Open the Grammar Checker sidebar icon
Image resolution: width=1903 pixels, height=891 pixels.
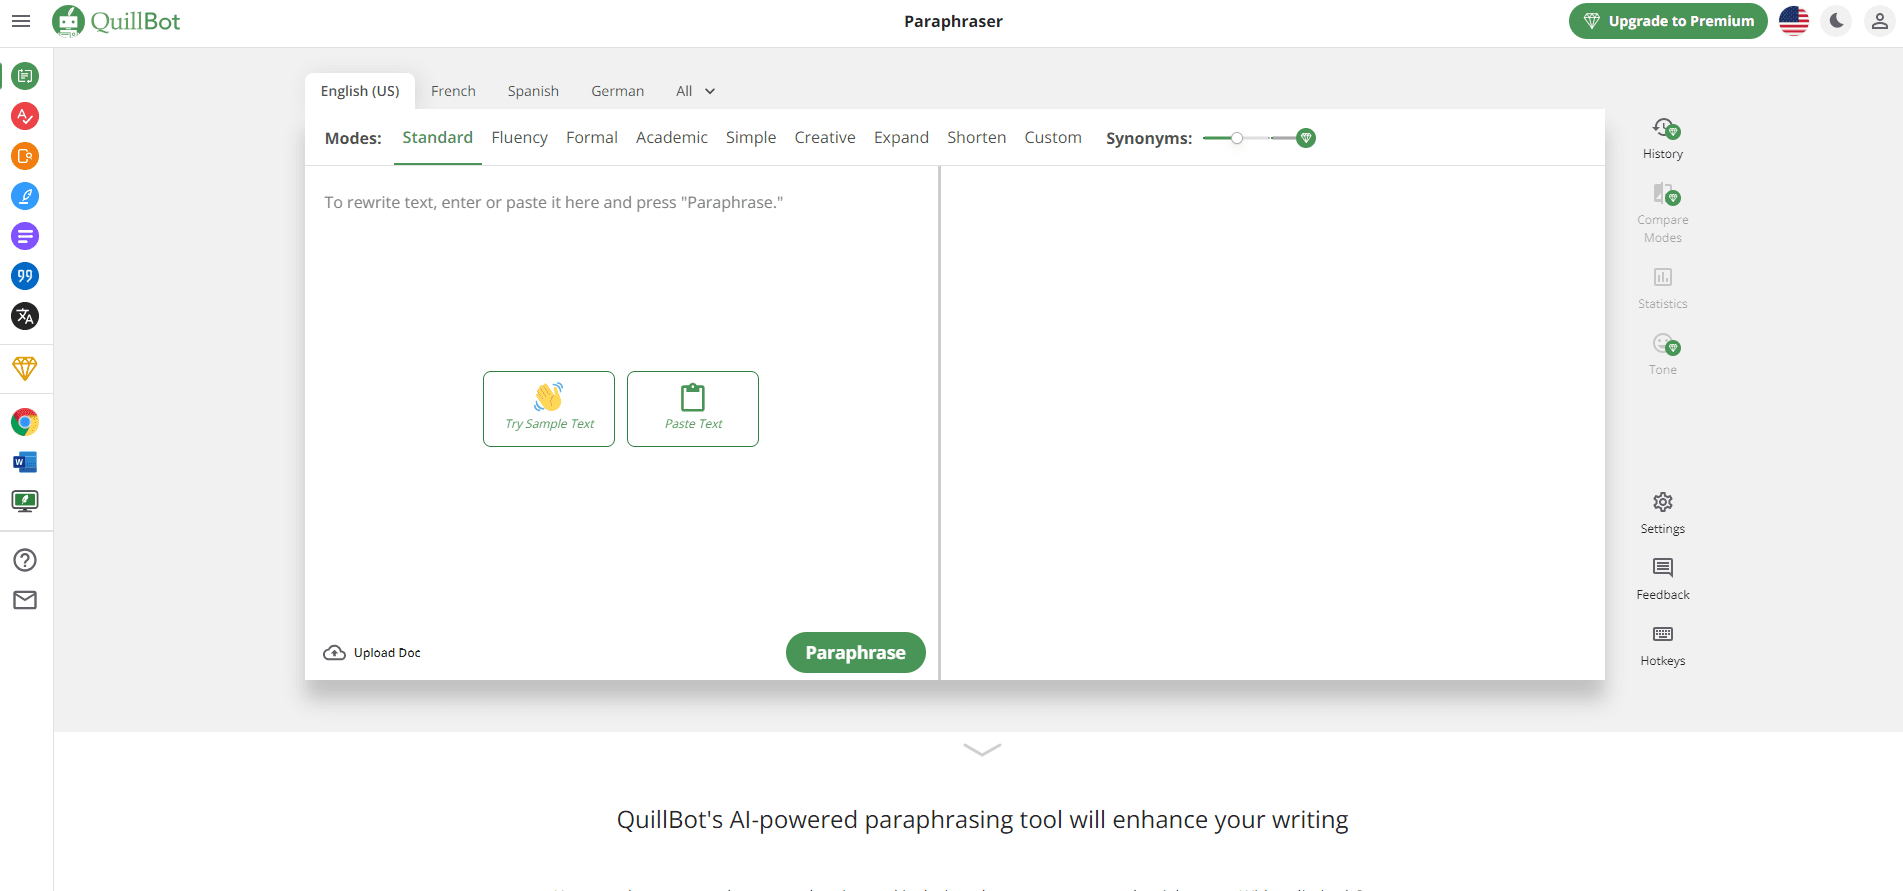click(x=25, y=116)
